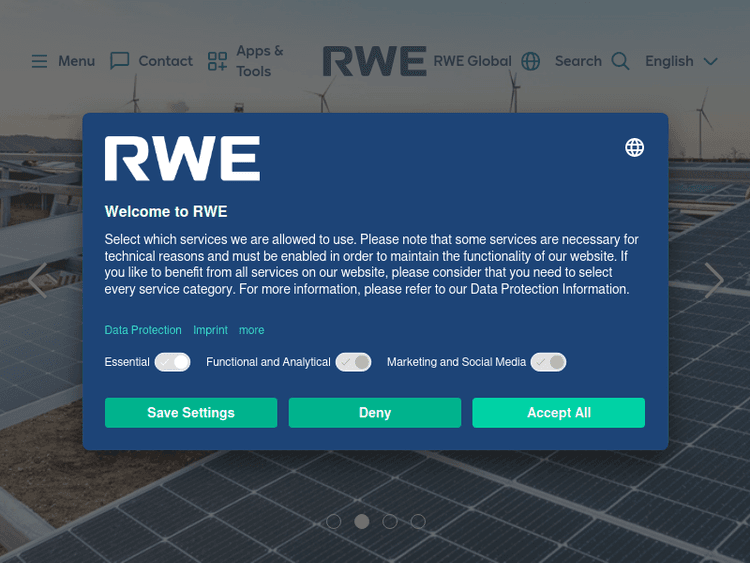Click the Save Settings button
This screenshot has height=563, width=750.
191,412
